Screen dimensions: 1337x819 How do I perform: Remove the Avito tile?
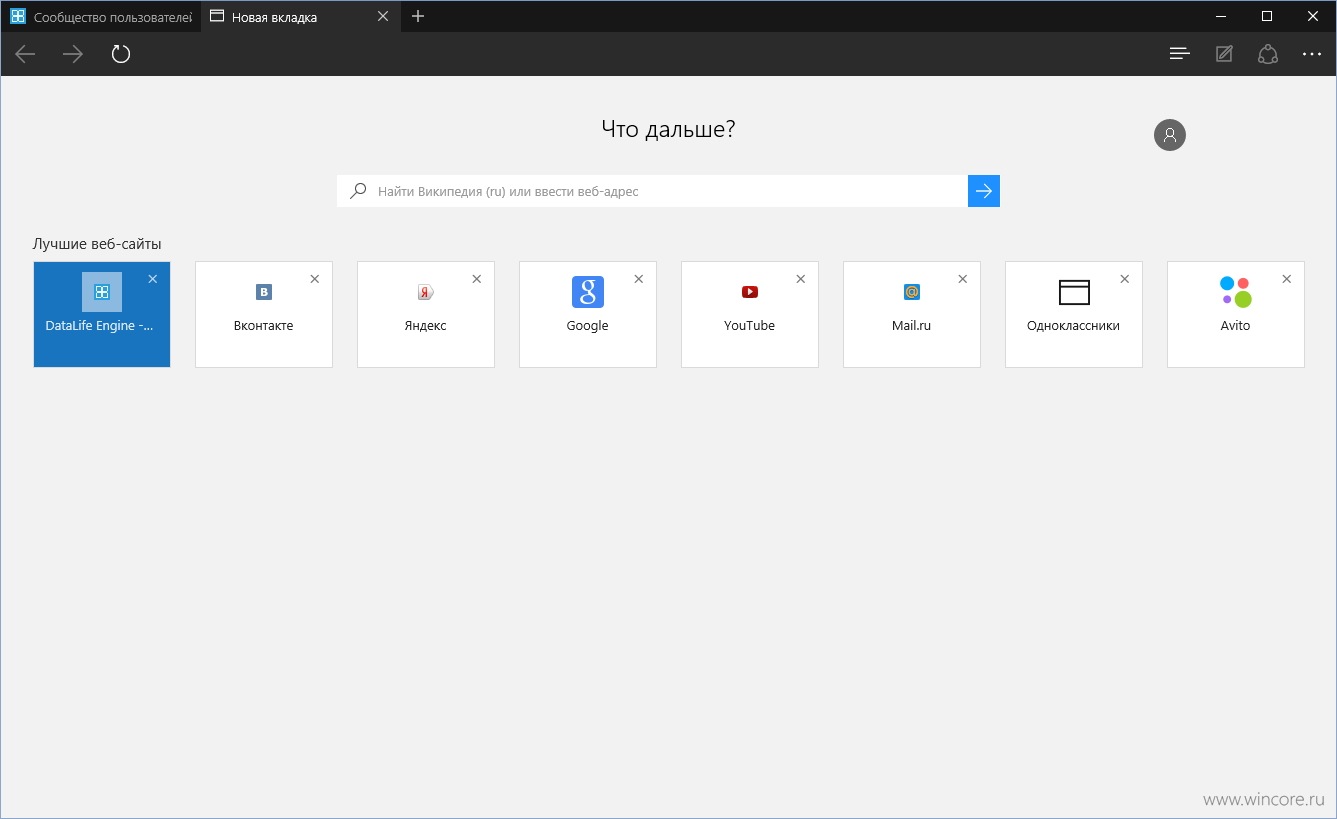pyautogui.click(x=1287, y=279)
